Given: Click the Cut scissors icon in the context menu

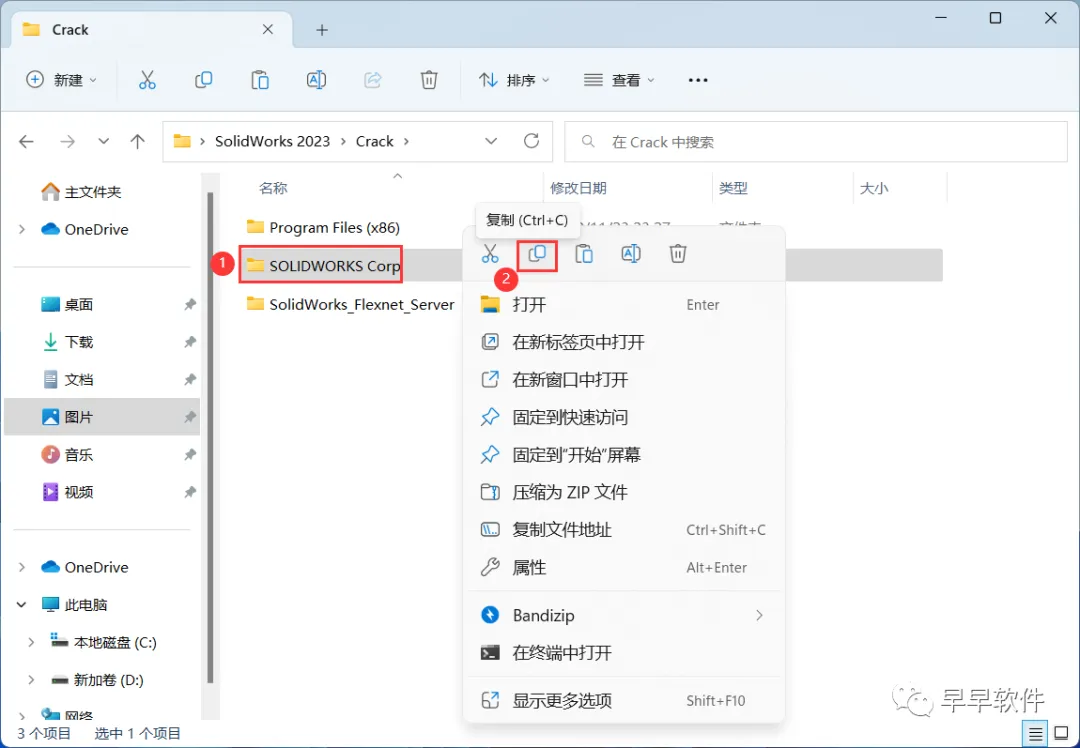Looking at the screenshot, I should [490, 253].
